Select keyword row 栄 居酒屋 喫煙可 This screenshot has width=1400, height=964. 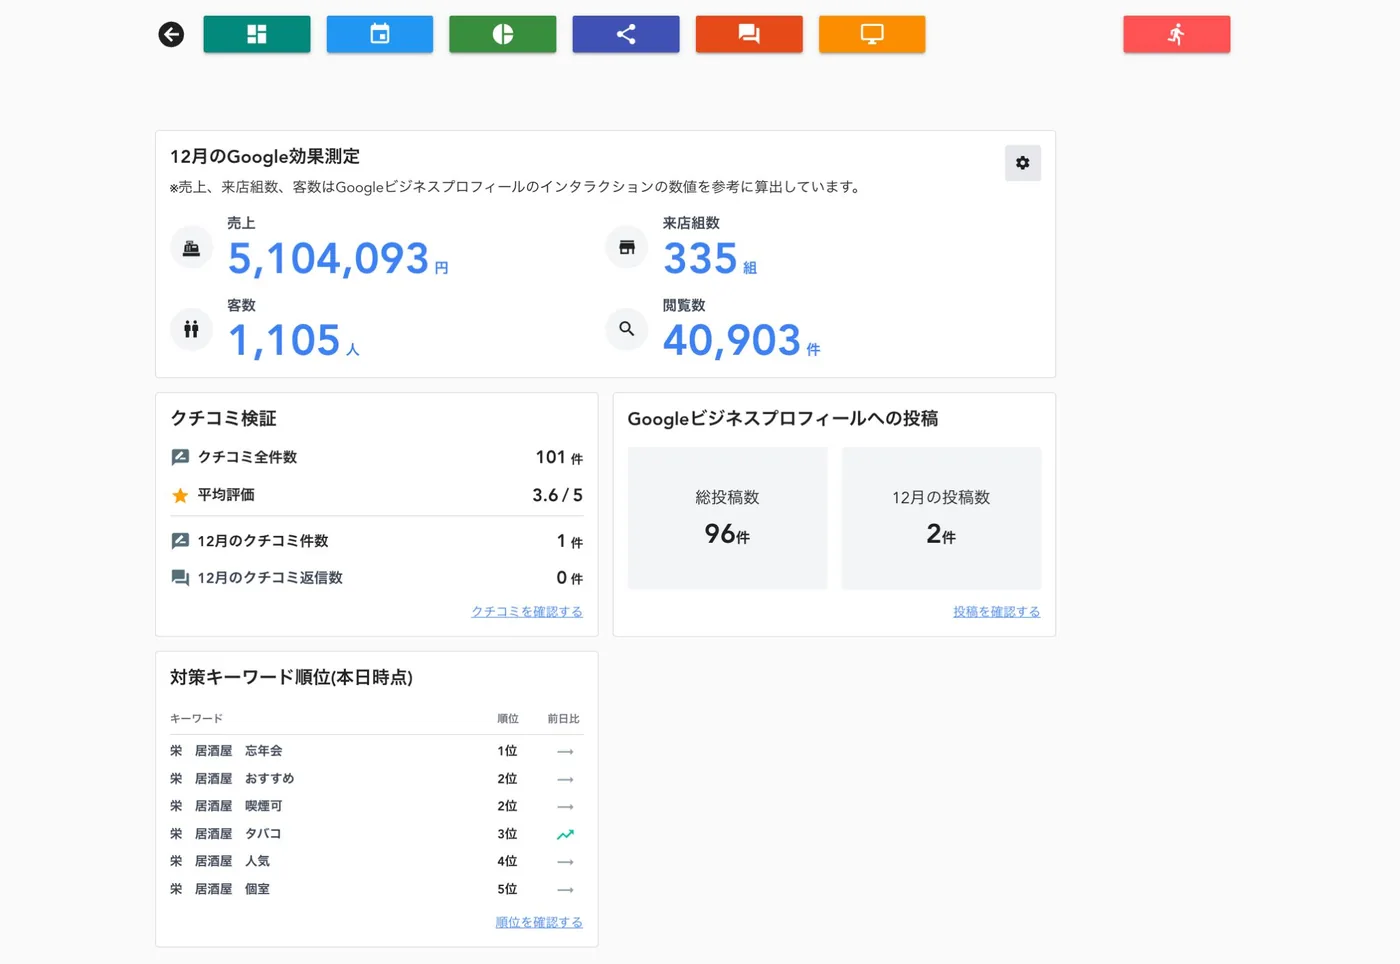pyautogui.click(x=377, y=806)
